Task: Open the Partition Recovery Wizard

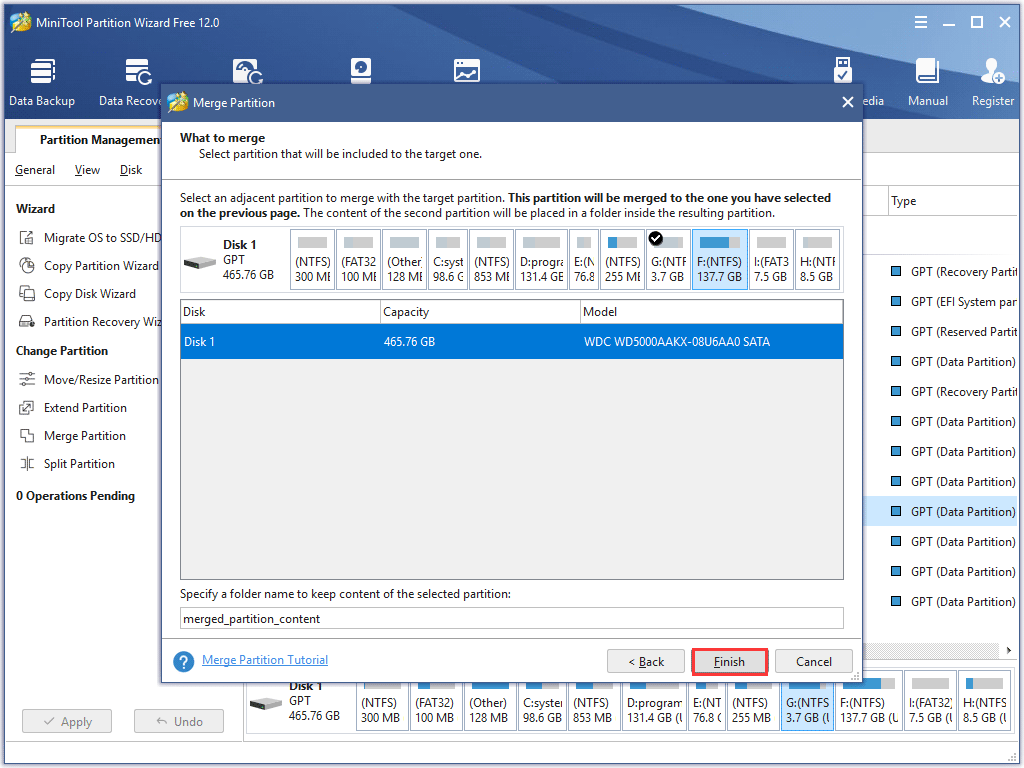Action: pyautogui.click(x=90, y=322)
